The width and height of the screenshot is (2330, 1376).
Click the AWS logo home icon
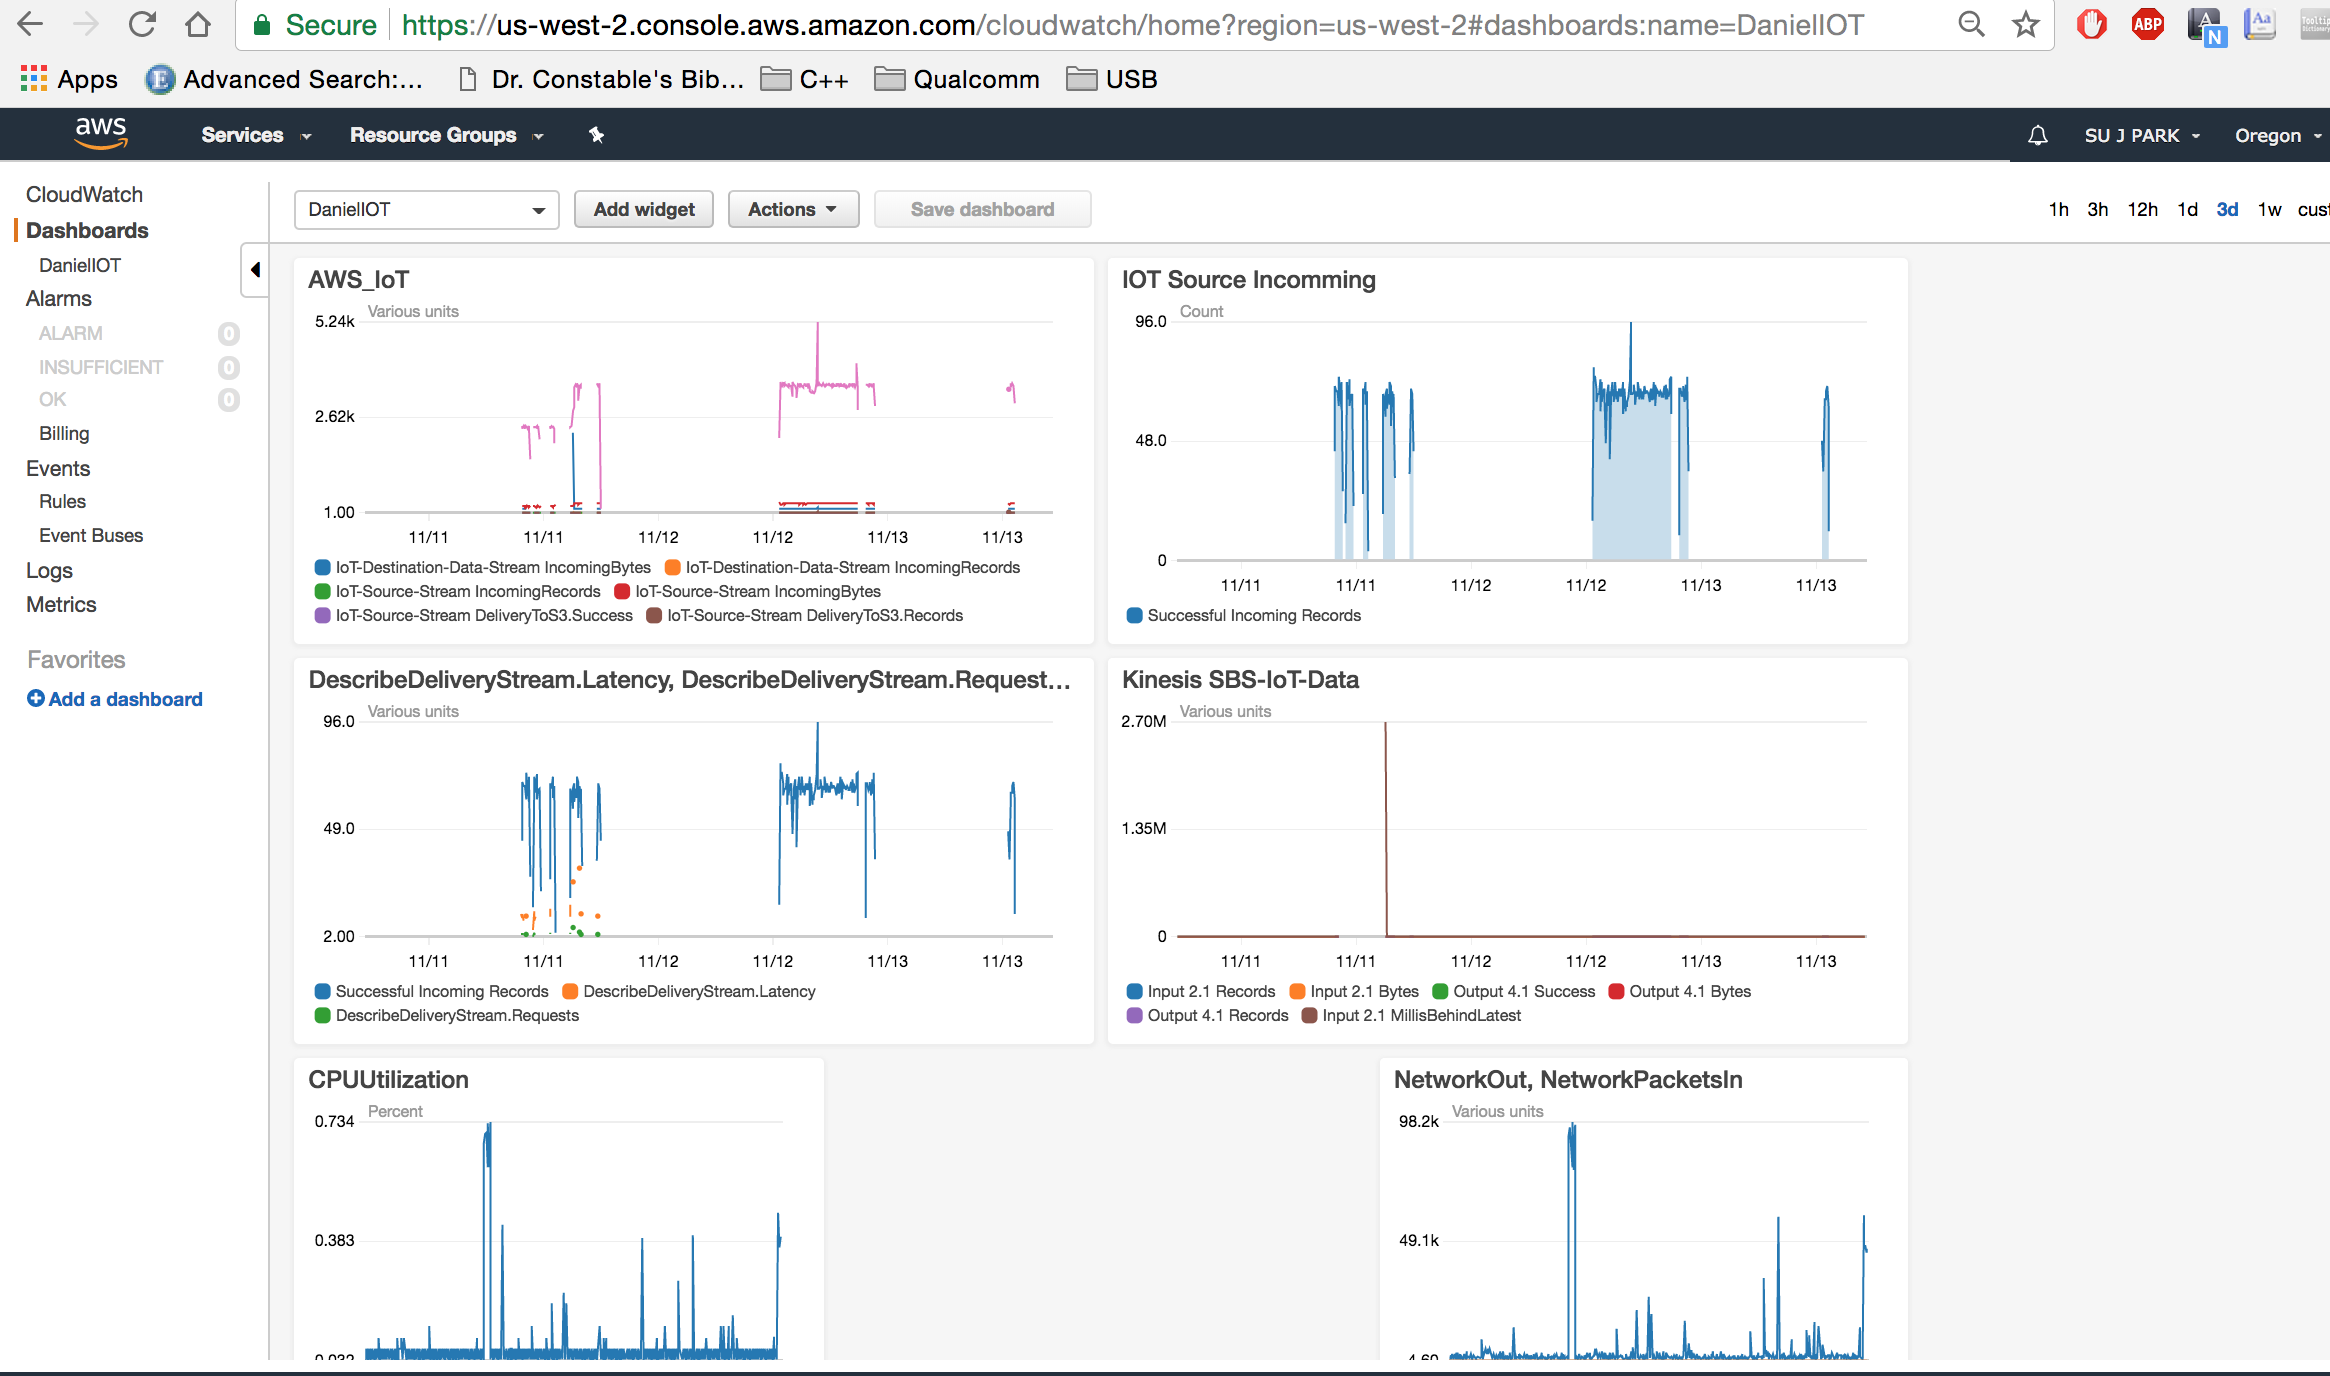pyautogui.click(x=101, y=132)
